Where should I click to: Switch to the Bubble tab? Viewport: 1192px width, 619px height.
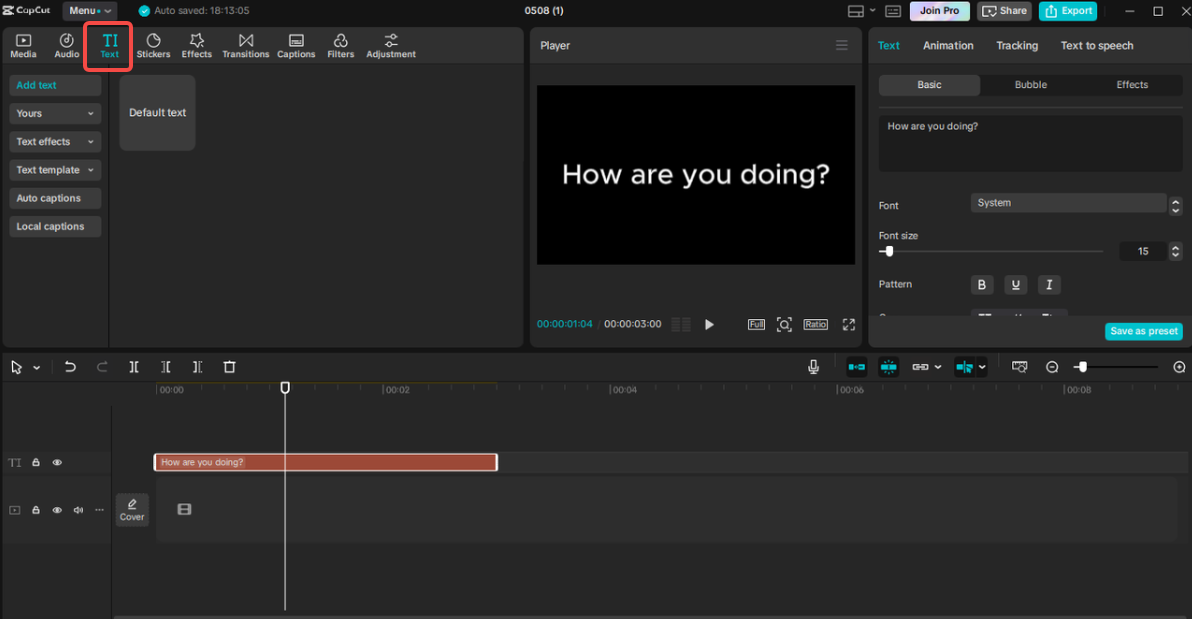point(1030,85)
